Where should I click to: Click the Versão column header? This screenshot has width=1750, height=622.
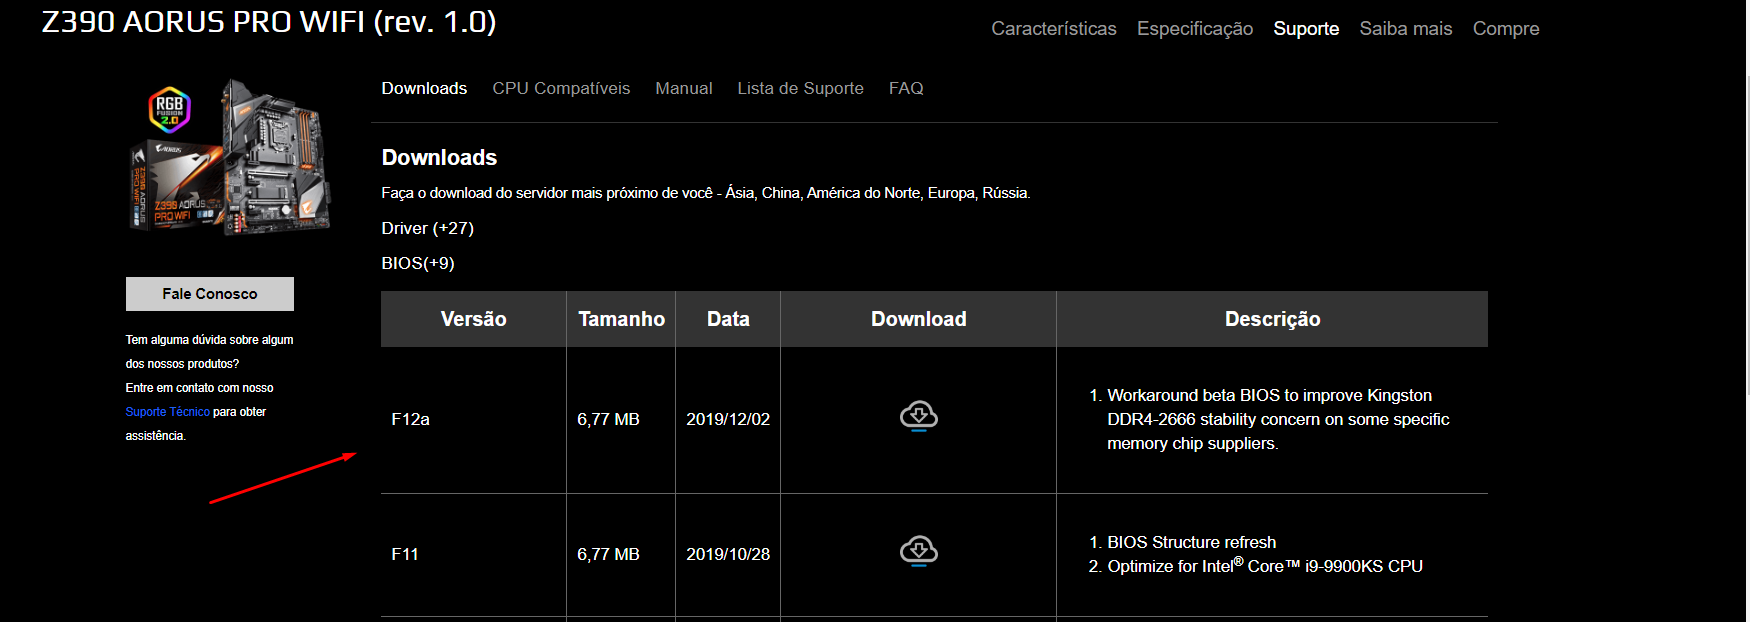[x=473, y=319]
